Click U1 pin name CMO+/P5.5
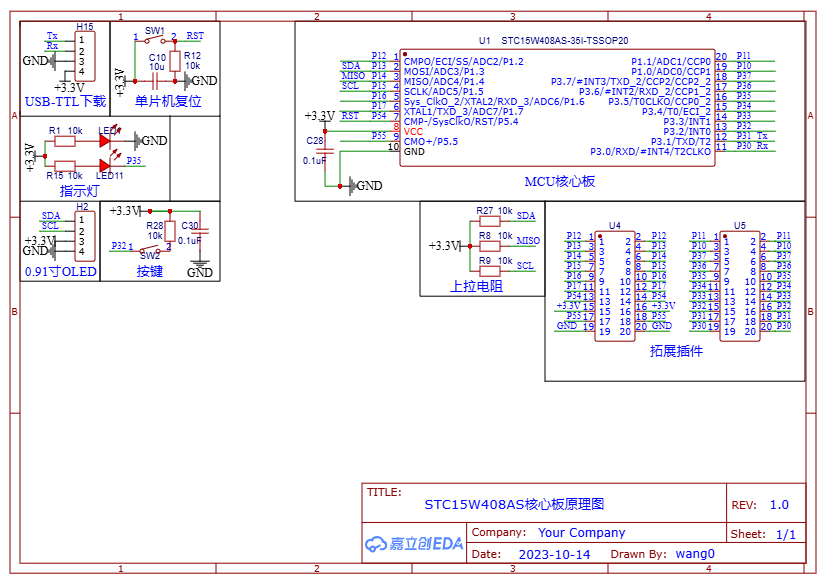 (431, 142)
